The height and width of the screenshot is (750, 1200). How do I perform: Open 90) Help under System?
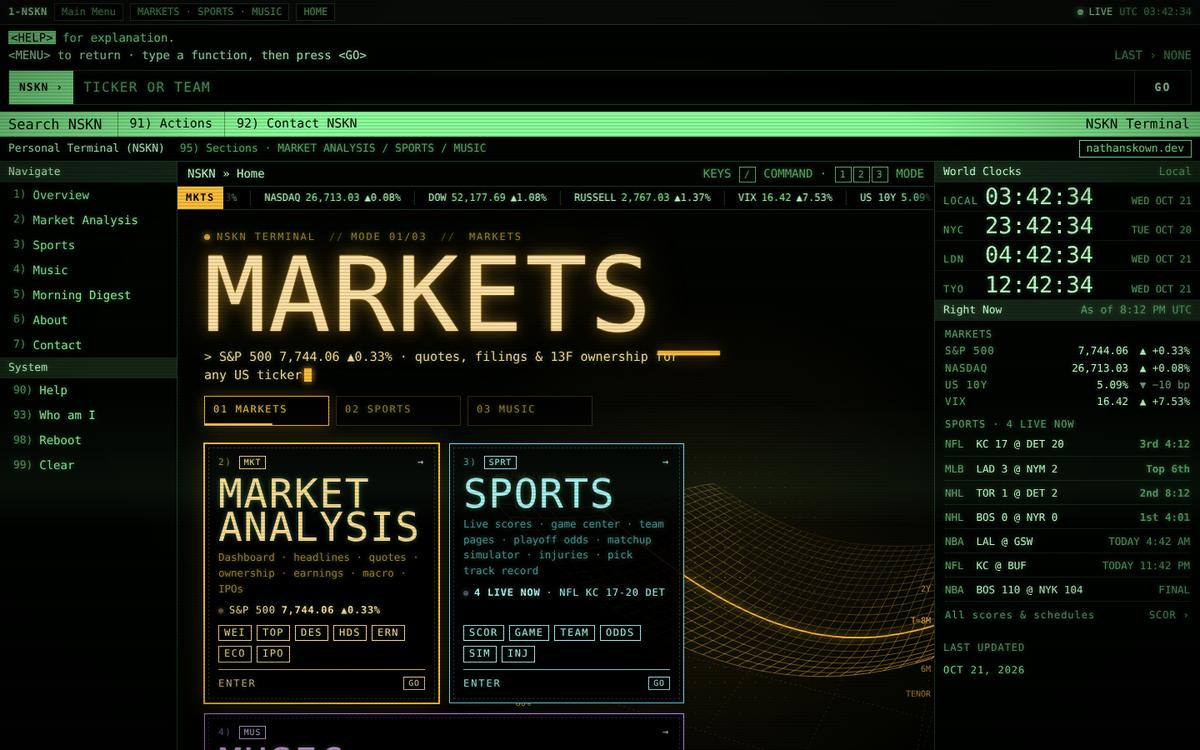point(88,390)
